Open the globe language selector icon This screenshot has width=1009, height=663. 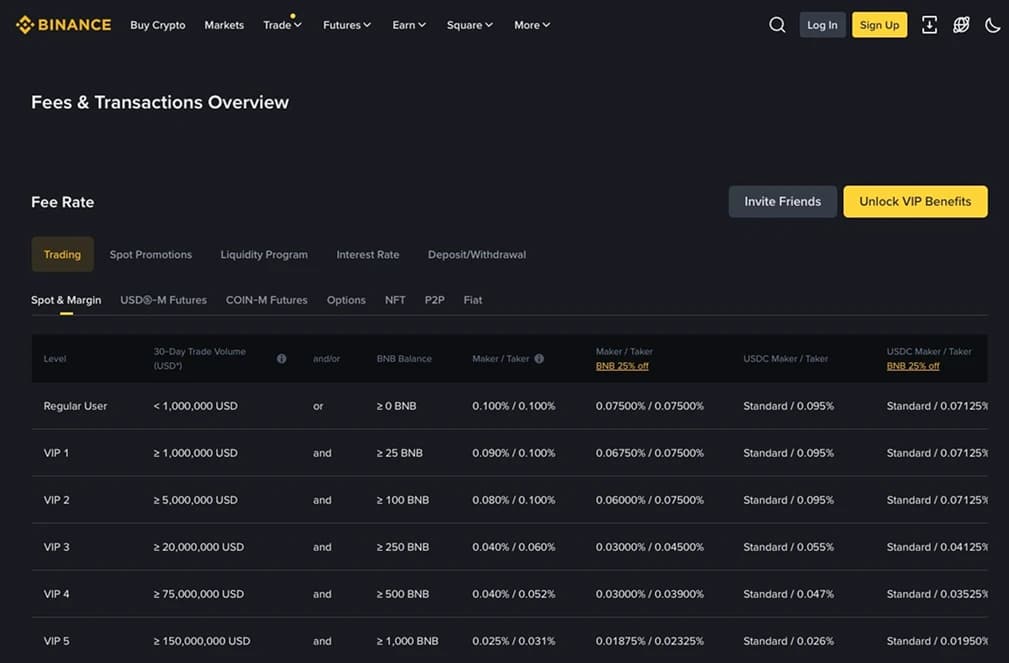(961, 24)
